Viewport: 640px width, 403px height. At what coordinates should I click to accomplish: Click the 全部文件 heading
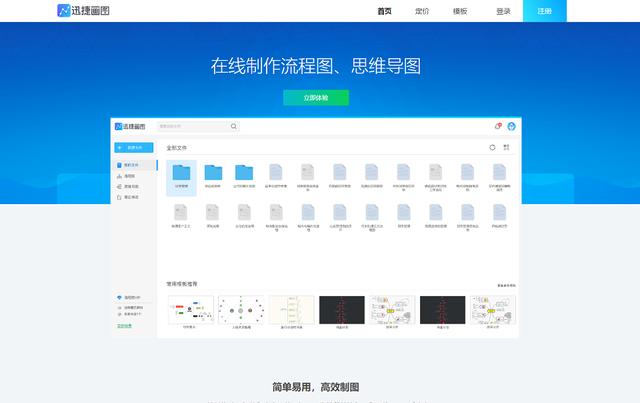177,148
